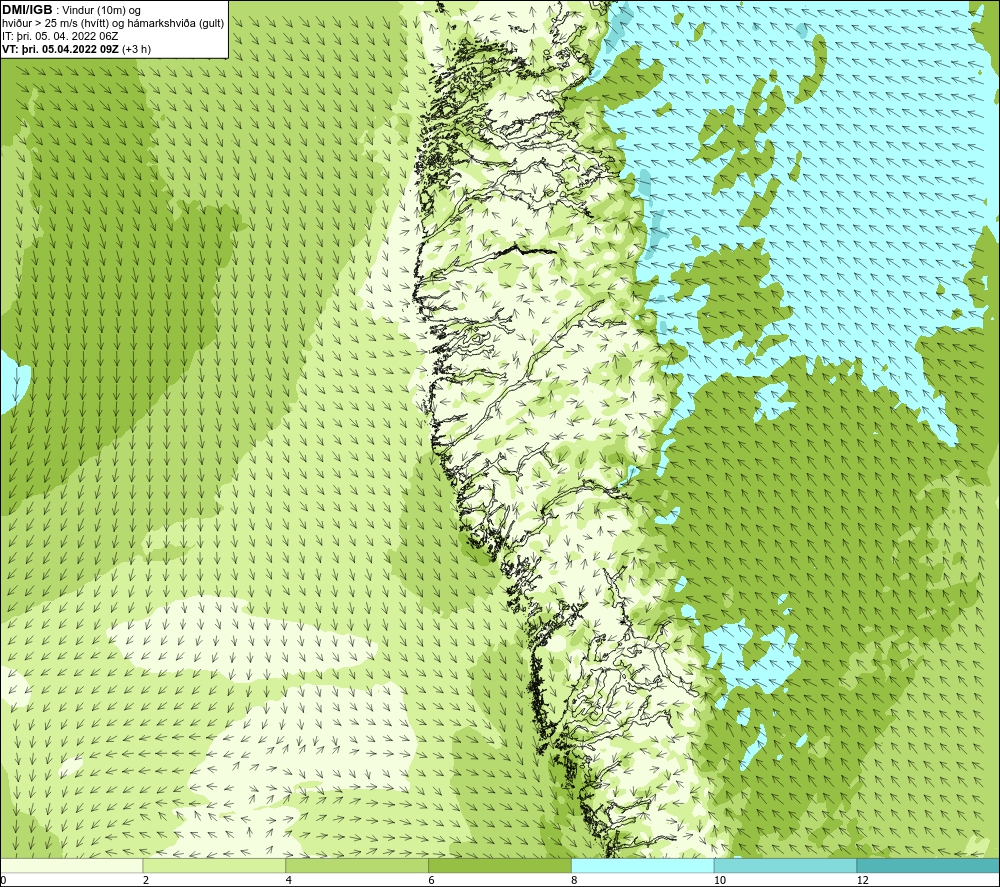
Task: Click the scale label '2'
Action: tap(146, 880)
